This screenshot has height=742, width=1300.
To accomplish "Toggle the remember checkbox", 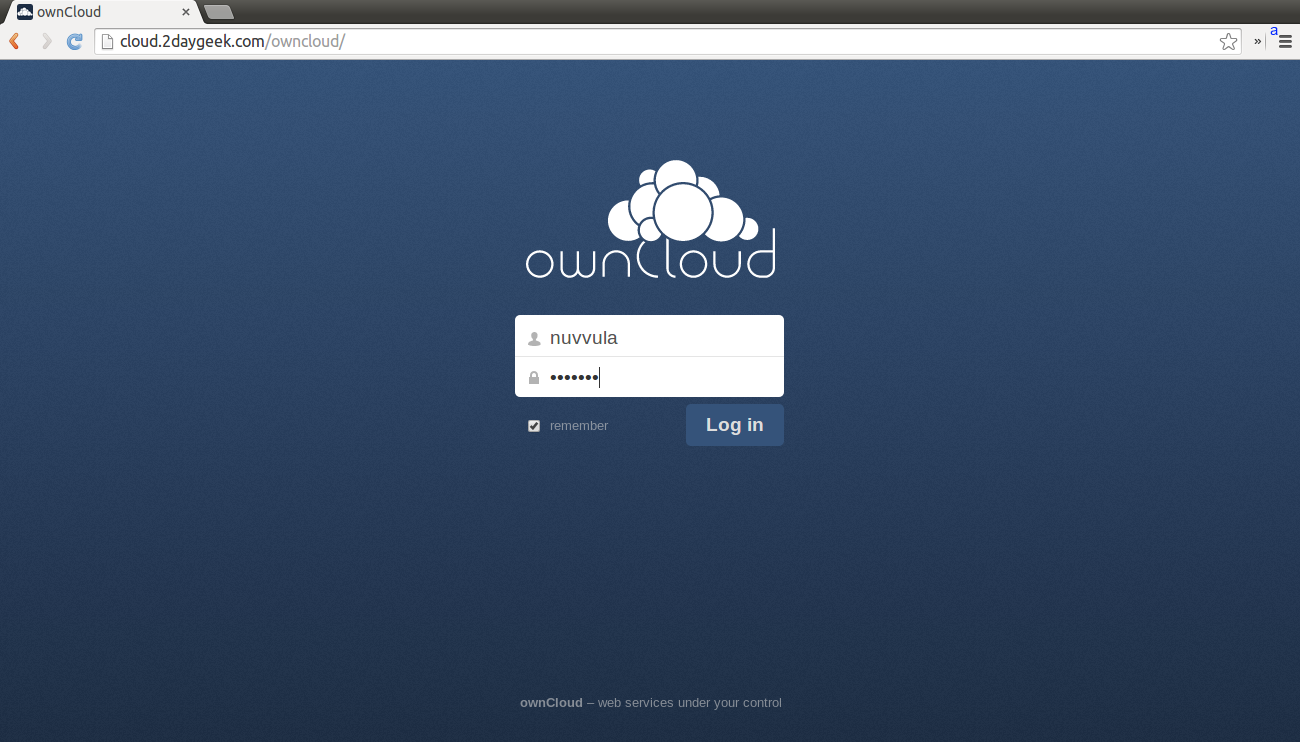I will (x=534, y=426).
